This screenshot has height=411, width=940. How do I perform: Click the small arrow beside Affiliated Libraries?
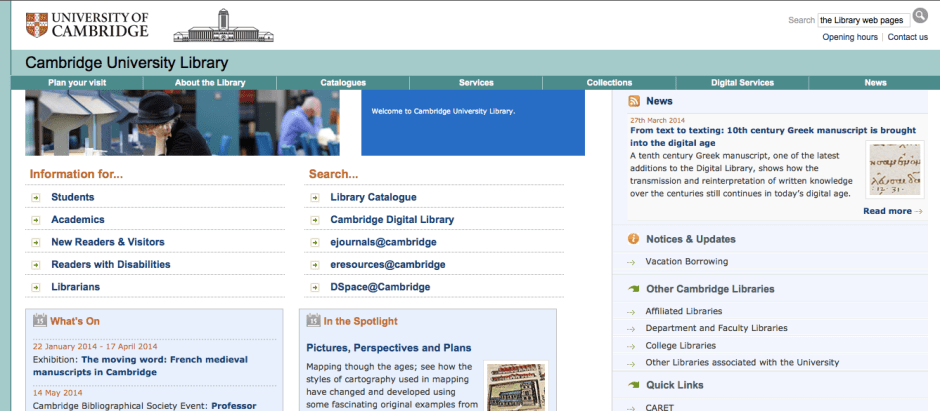pyautogui.click(x=631, y=312)
